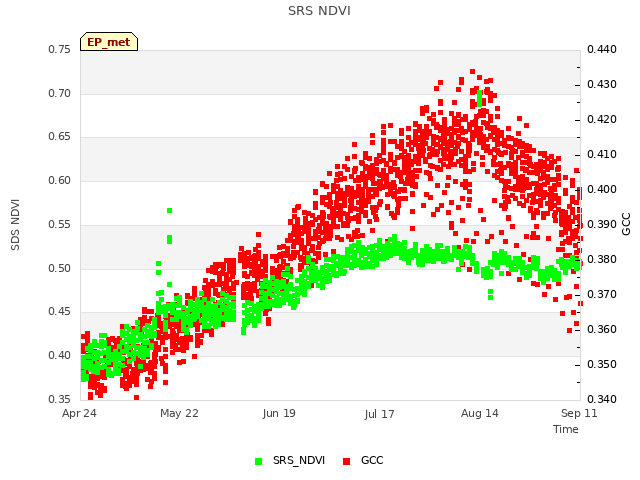Image resolution: width=640 pixels, height=480 pixels.
Task: Click the 0.440 right axis value
Action: [602, 49]
